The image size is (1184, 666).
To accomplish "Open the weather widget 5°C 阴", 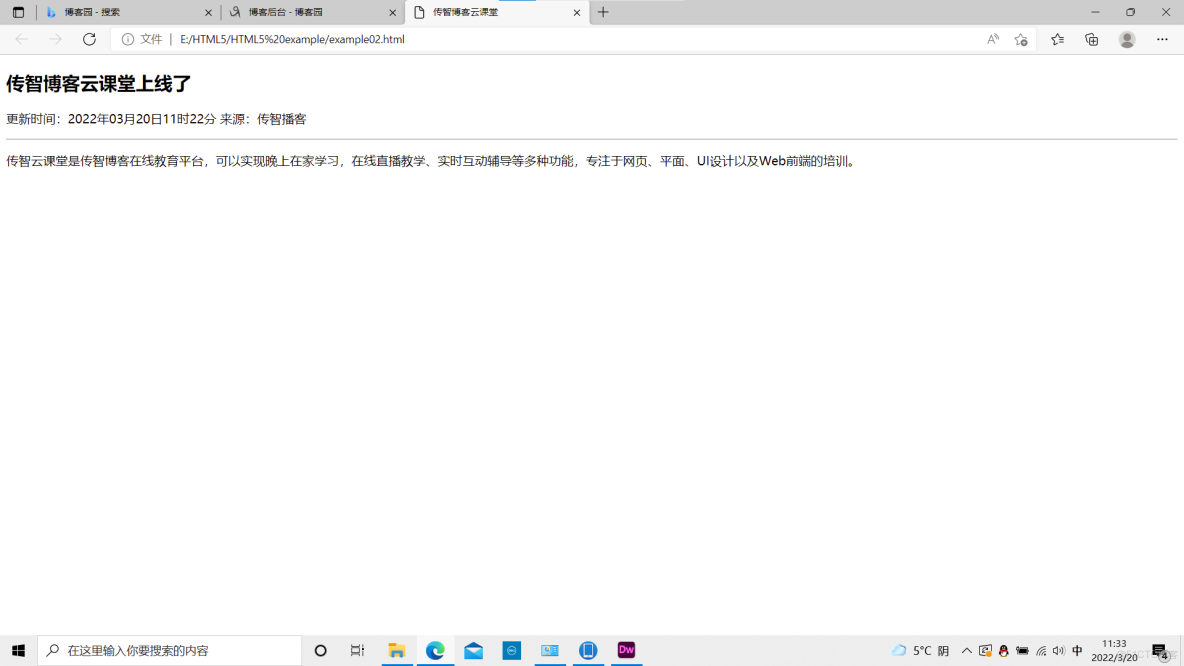I will (920, 650).
